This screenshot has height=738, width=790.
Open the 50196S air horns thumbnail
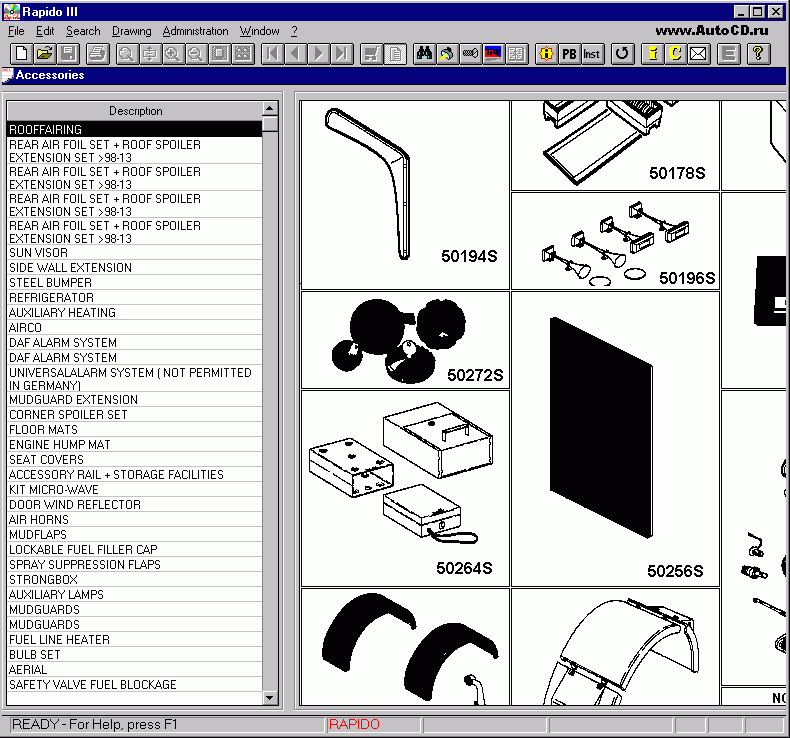tap(615, 241)
